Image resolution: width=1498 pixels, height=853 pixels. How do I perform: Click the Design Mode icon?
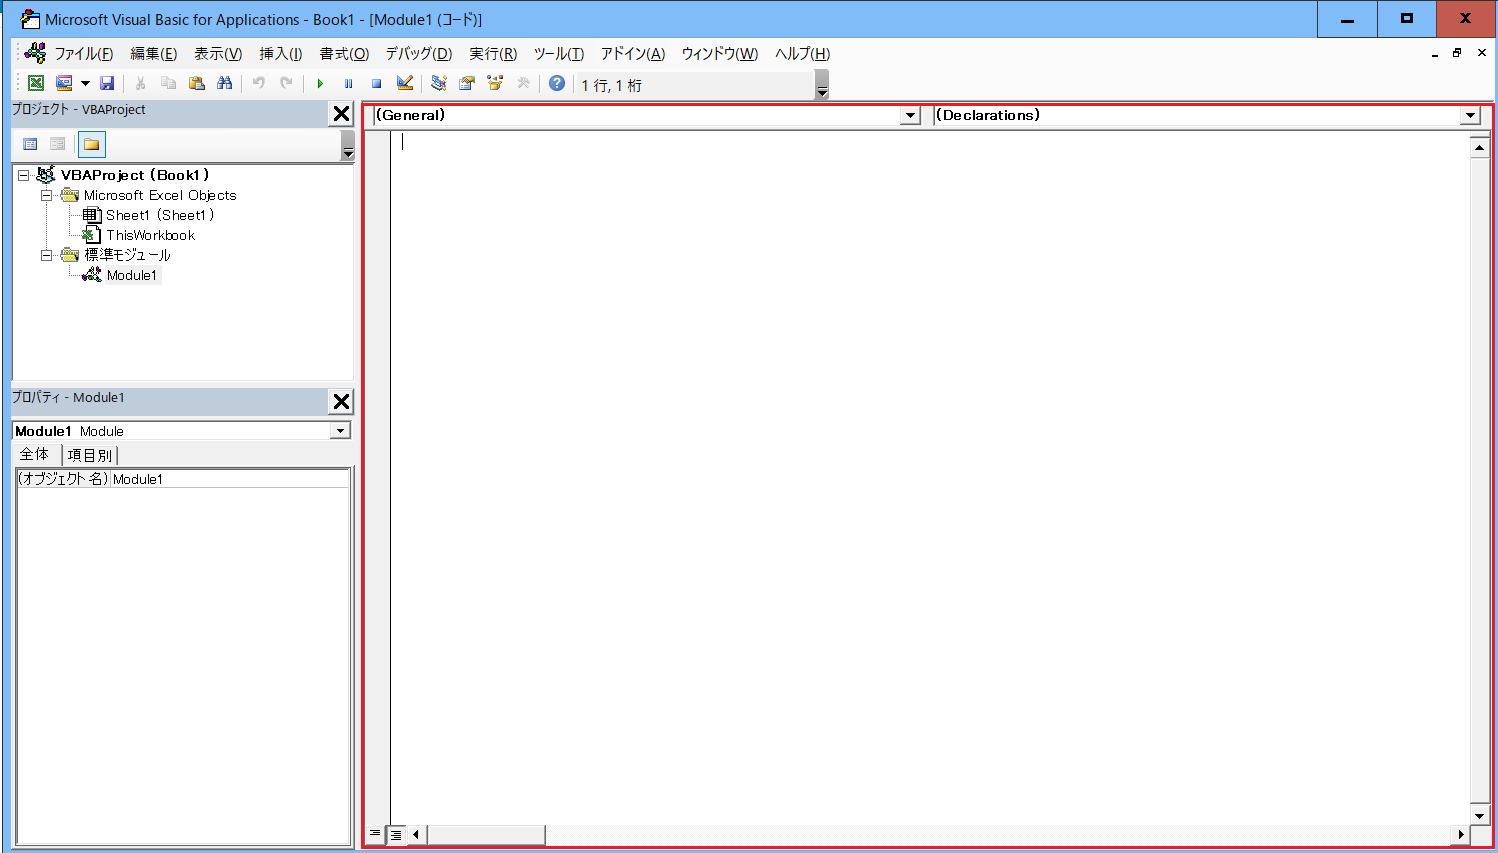pos(403,83)
